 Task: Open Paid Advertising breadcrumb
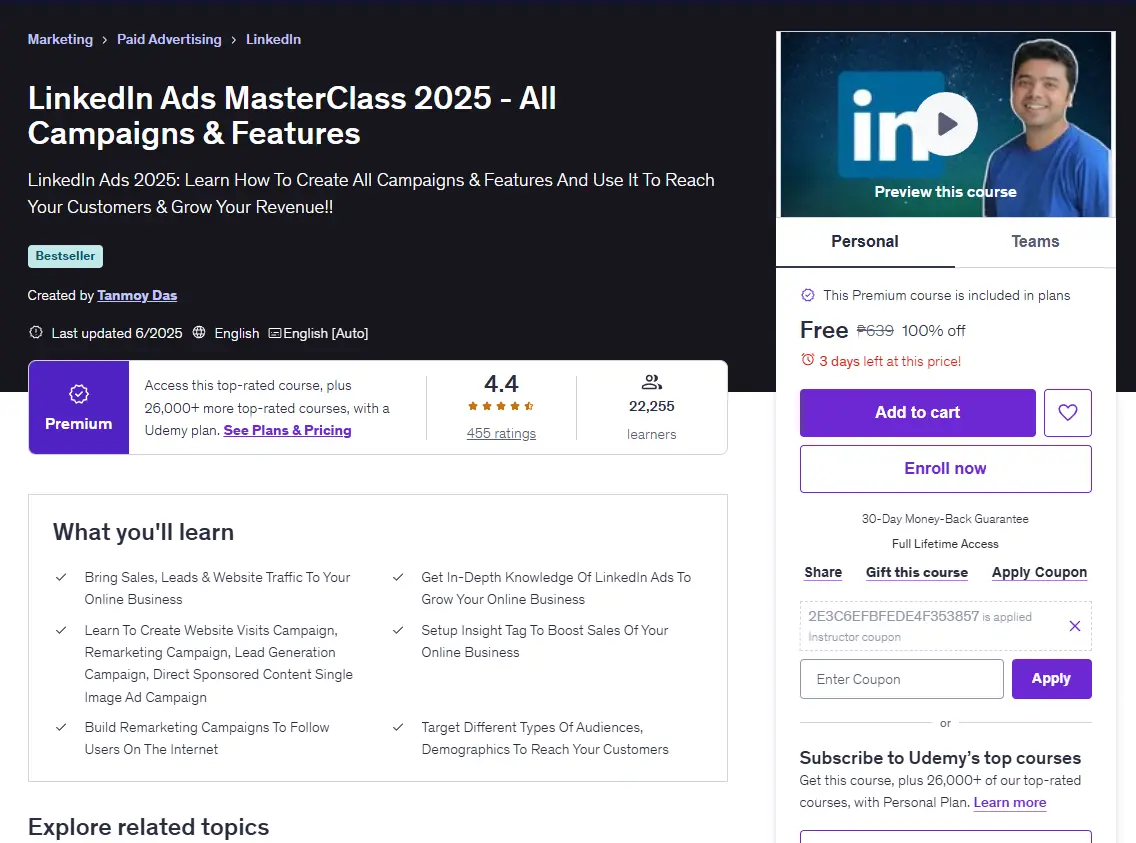(169, 39)
